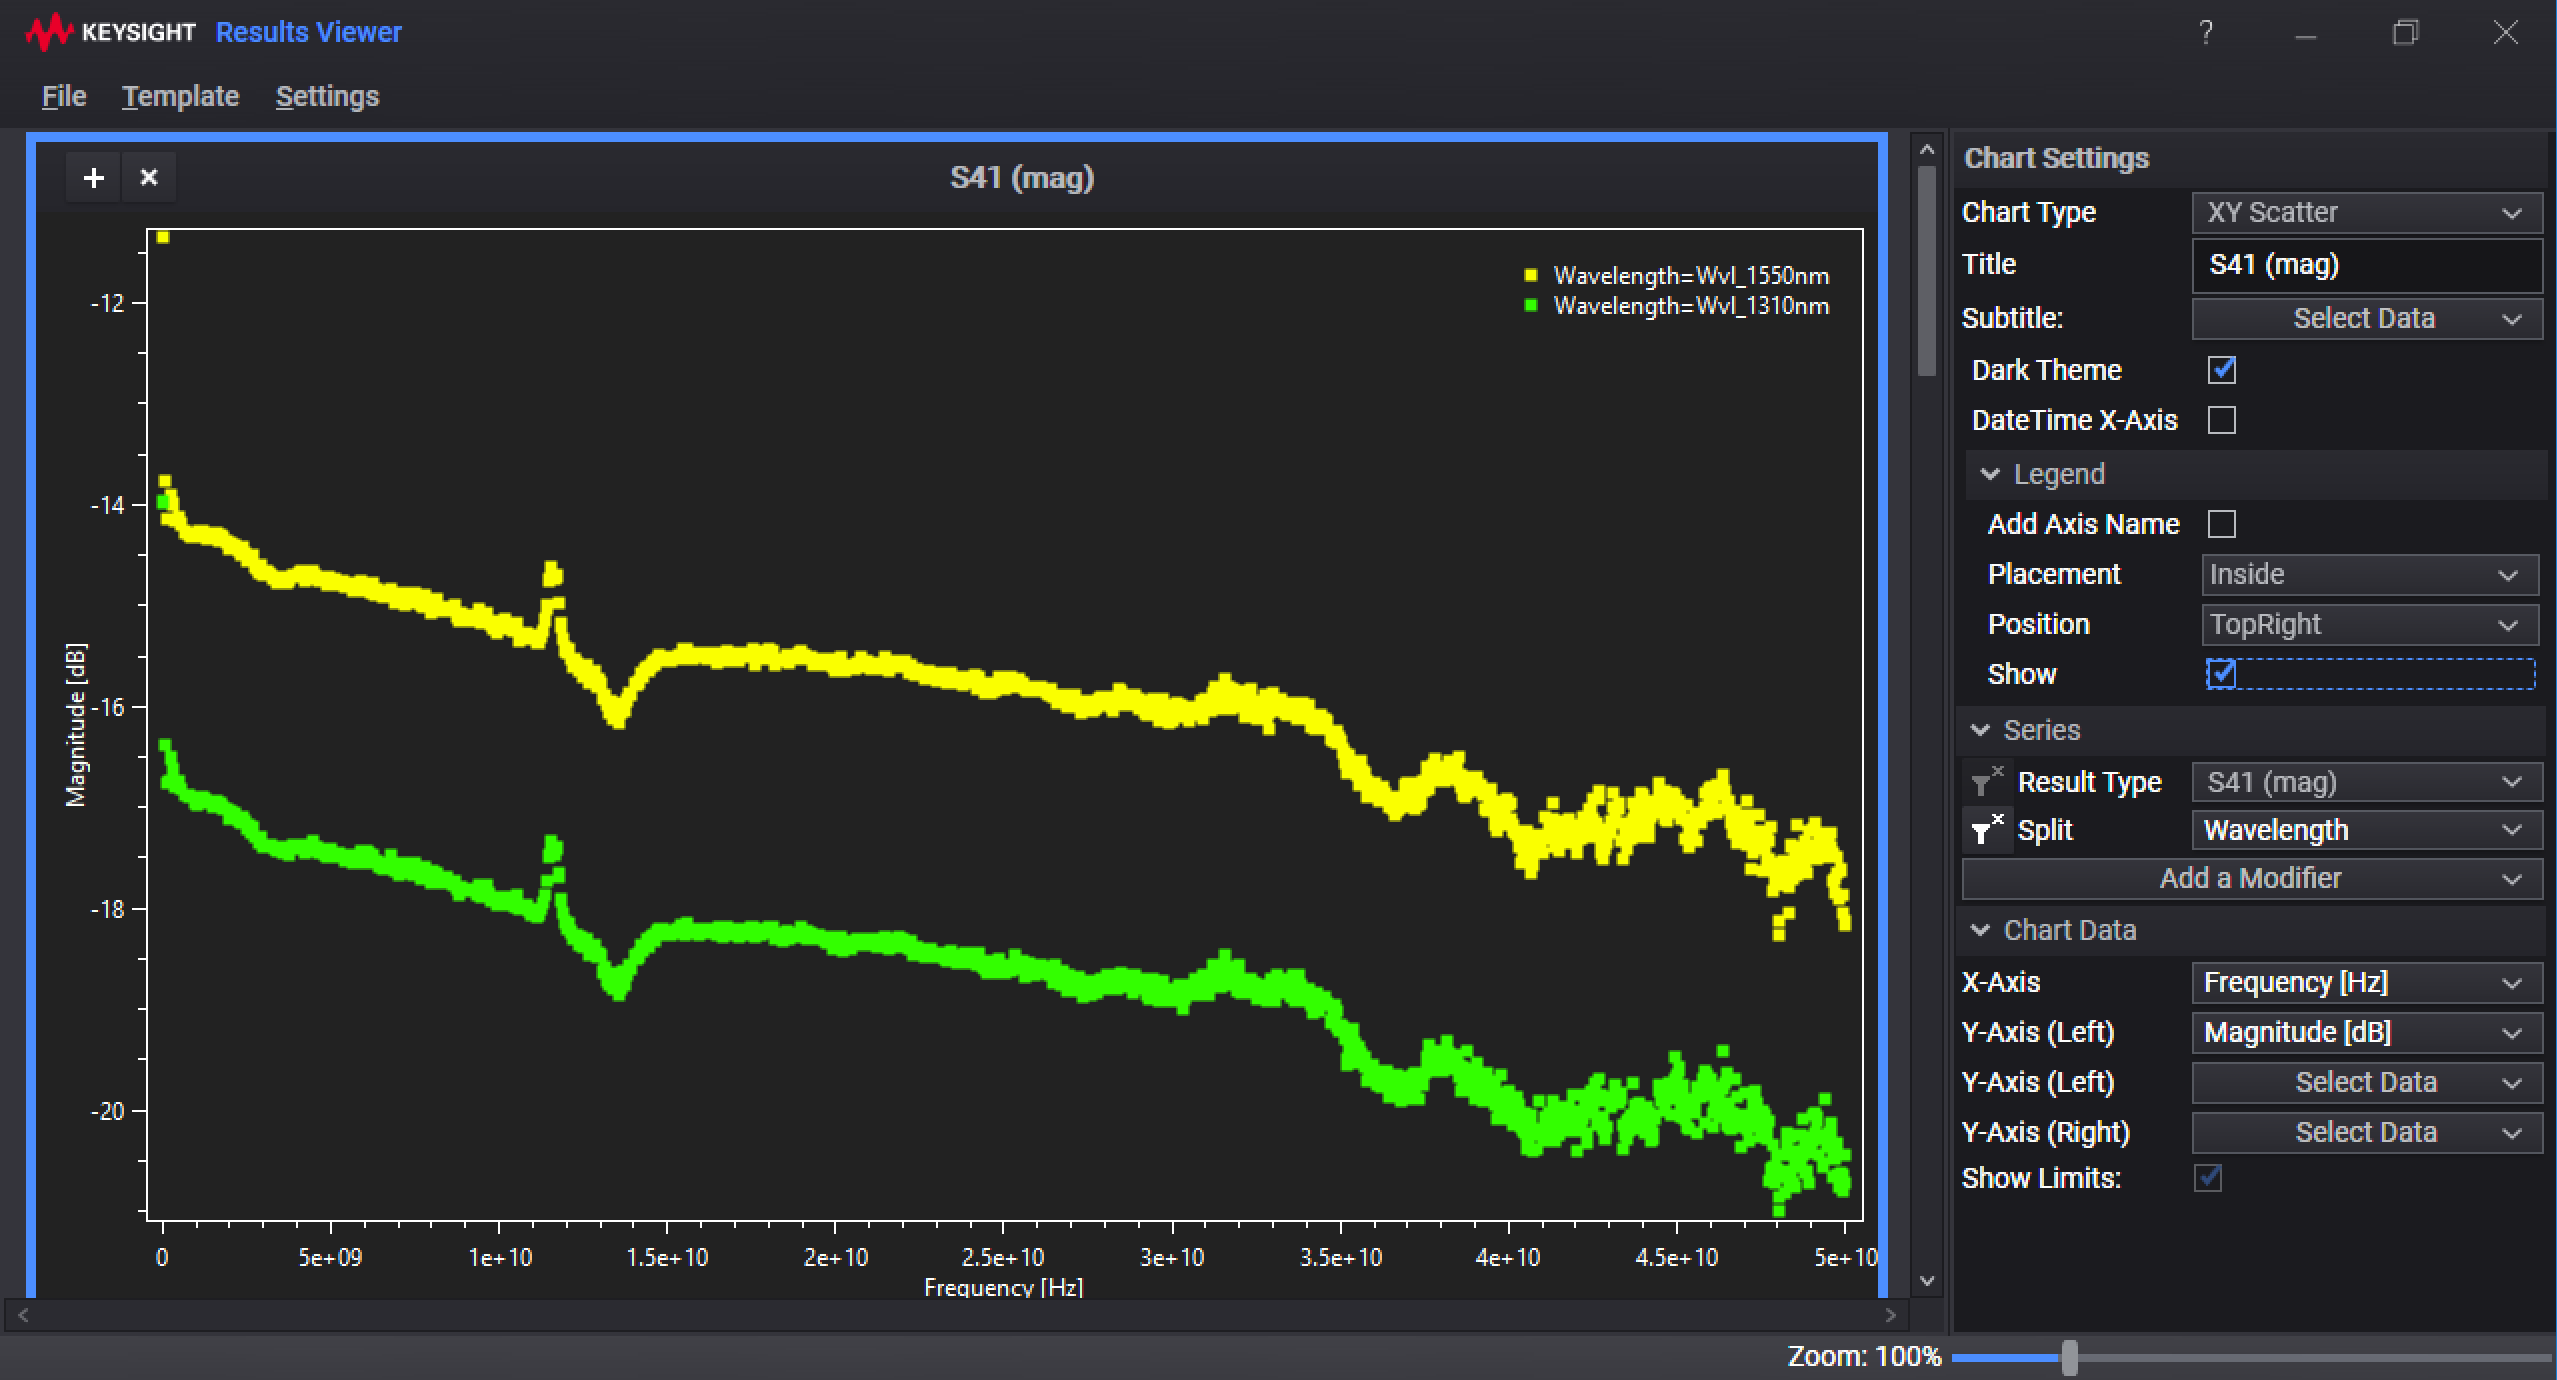
Task: Click the scroll-left arrow of the horizontal scrollbar
Action: click(x=23, y=1315)
